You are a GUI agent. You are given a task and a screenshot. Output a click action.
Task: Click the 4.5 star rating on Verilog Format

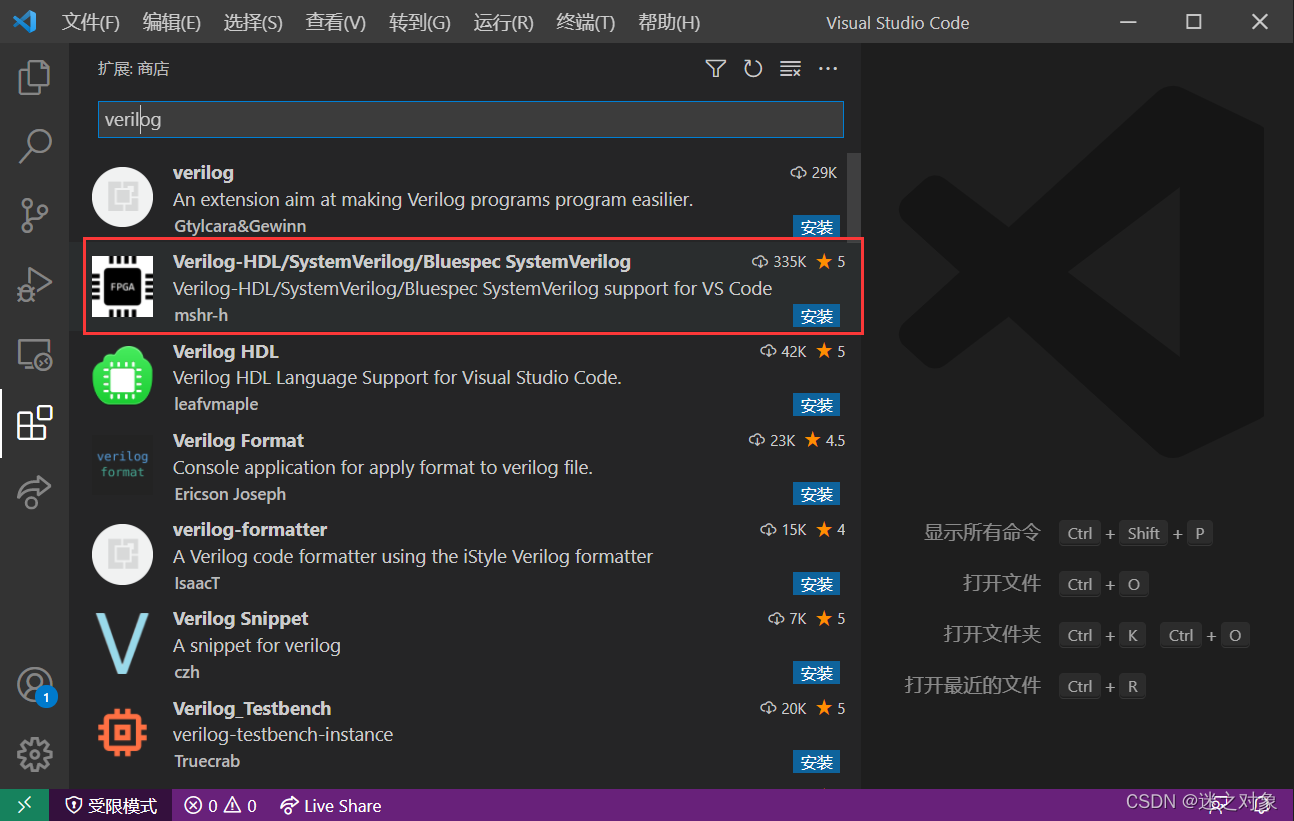coord(825,441)
